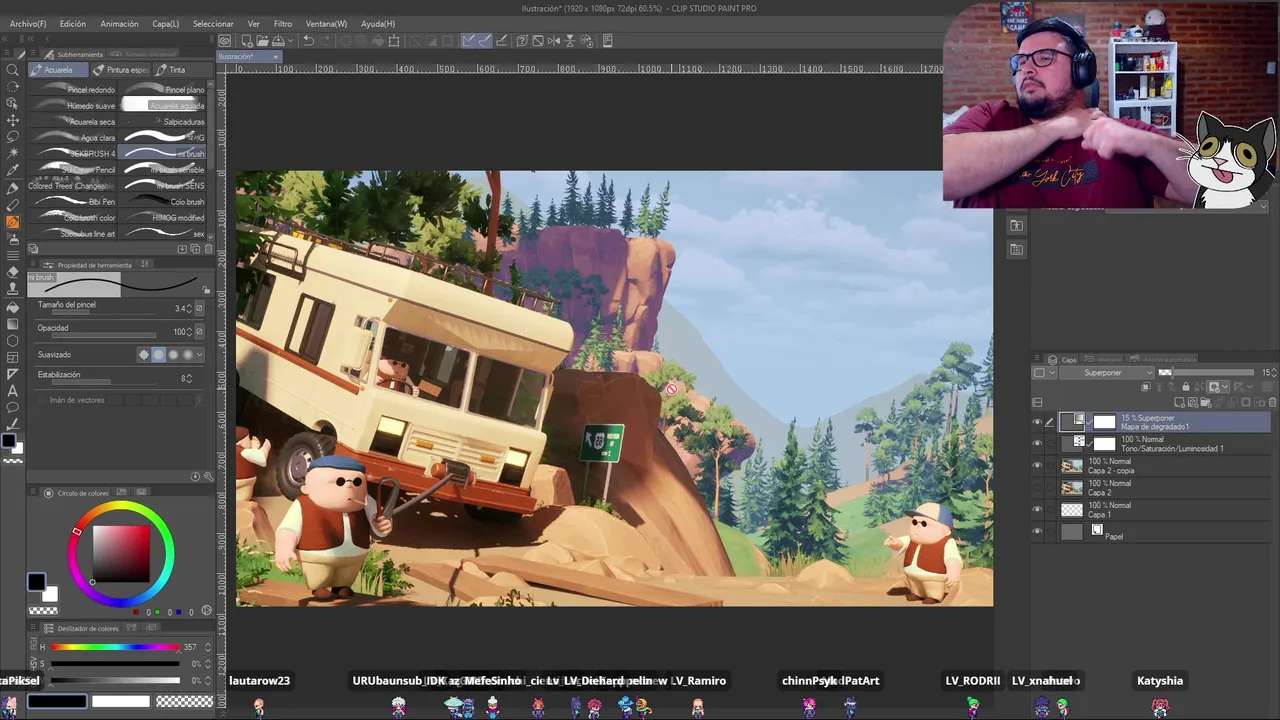Screen dimensions: 1280x720
Task: Open the Edición menu
Action: point(72,24)
